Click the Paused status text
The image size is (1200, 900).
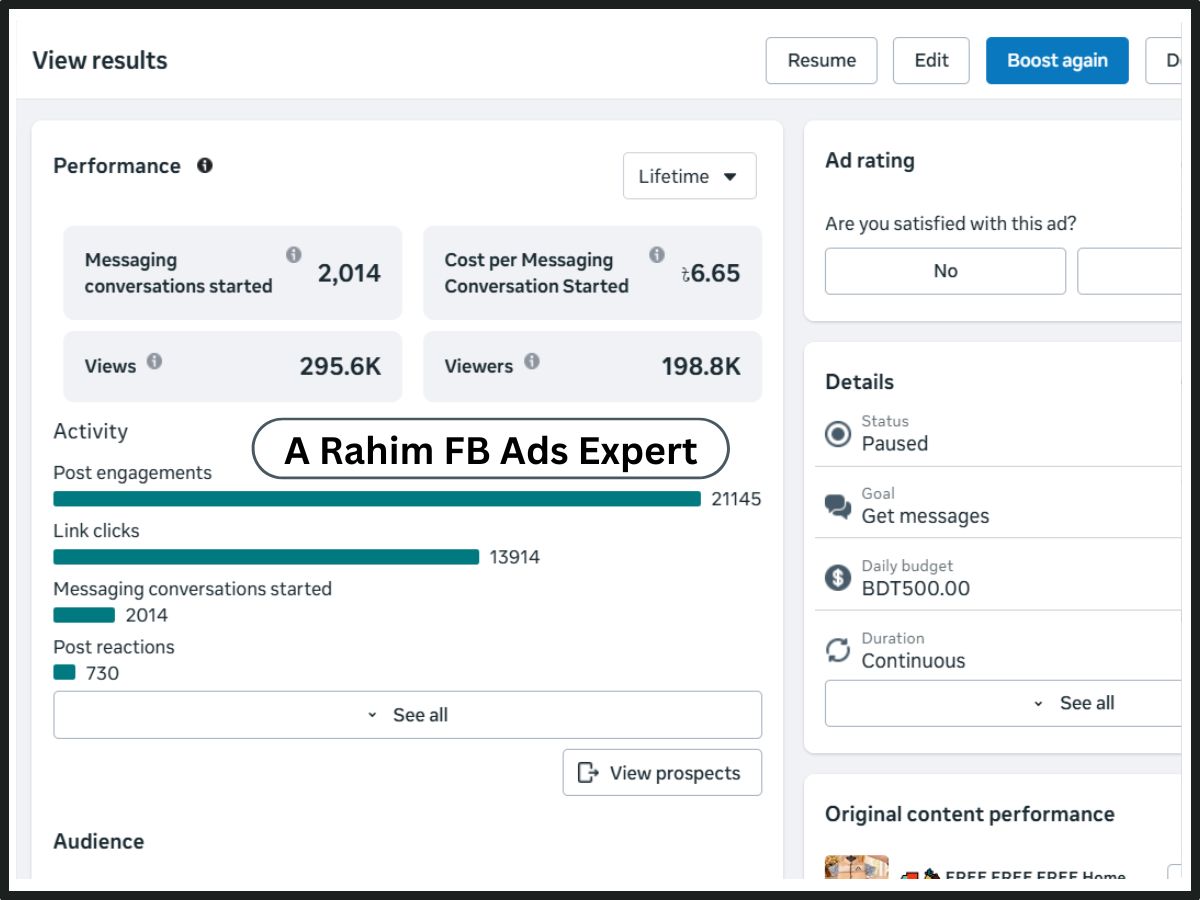click(895, 444)
